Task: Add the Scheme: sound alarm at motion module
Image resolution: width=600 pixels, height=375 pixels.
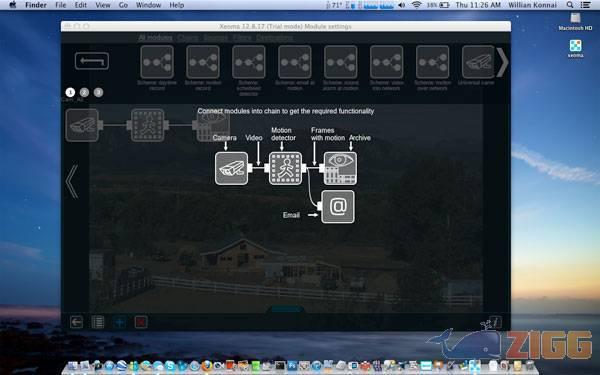Action: pyautogui.click(x=341, y=62)
